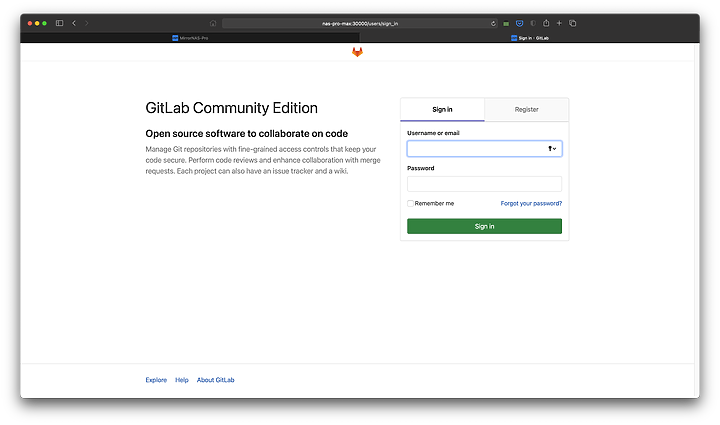Screen dimensions: 720x425
Task: Select the Sign in · GitLab browser tab
Action: tap(530, 38)
